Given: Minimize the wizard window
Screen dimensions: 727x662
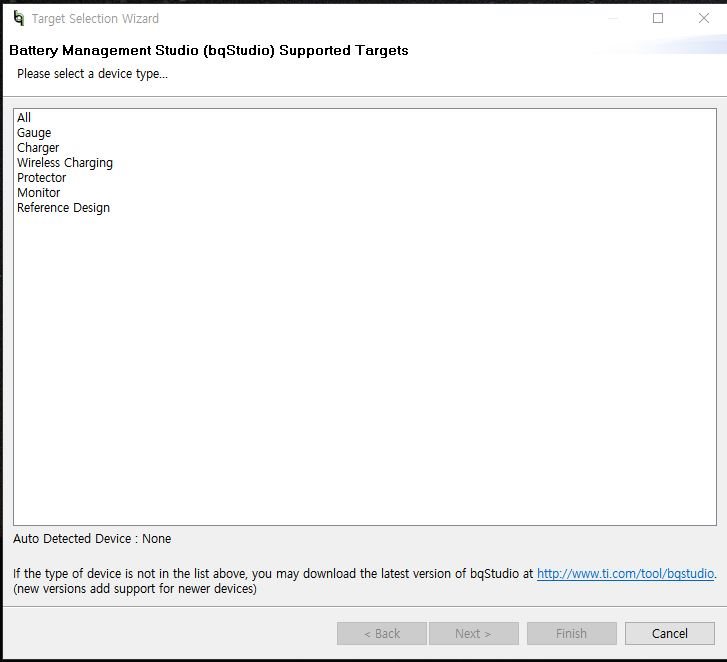Looking at the screenshot, I should tap(612, 18).
